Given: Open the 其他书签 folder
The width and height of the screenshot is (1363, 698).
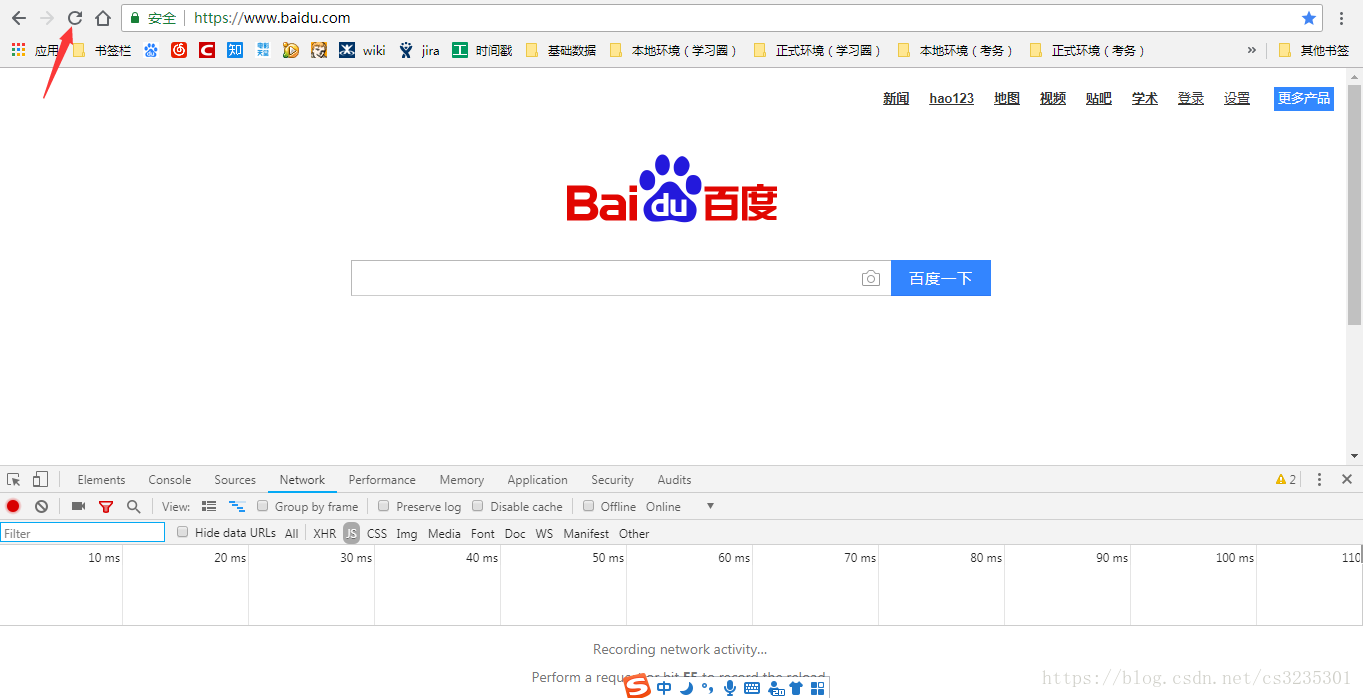Looking at the screenshot, I should (x=1314, y=50).
